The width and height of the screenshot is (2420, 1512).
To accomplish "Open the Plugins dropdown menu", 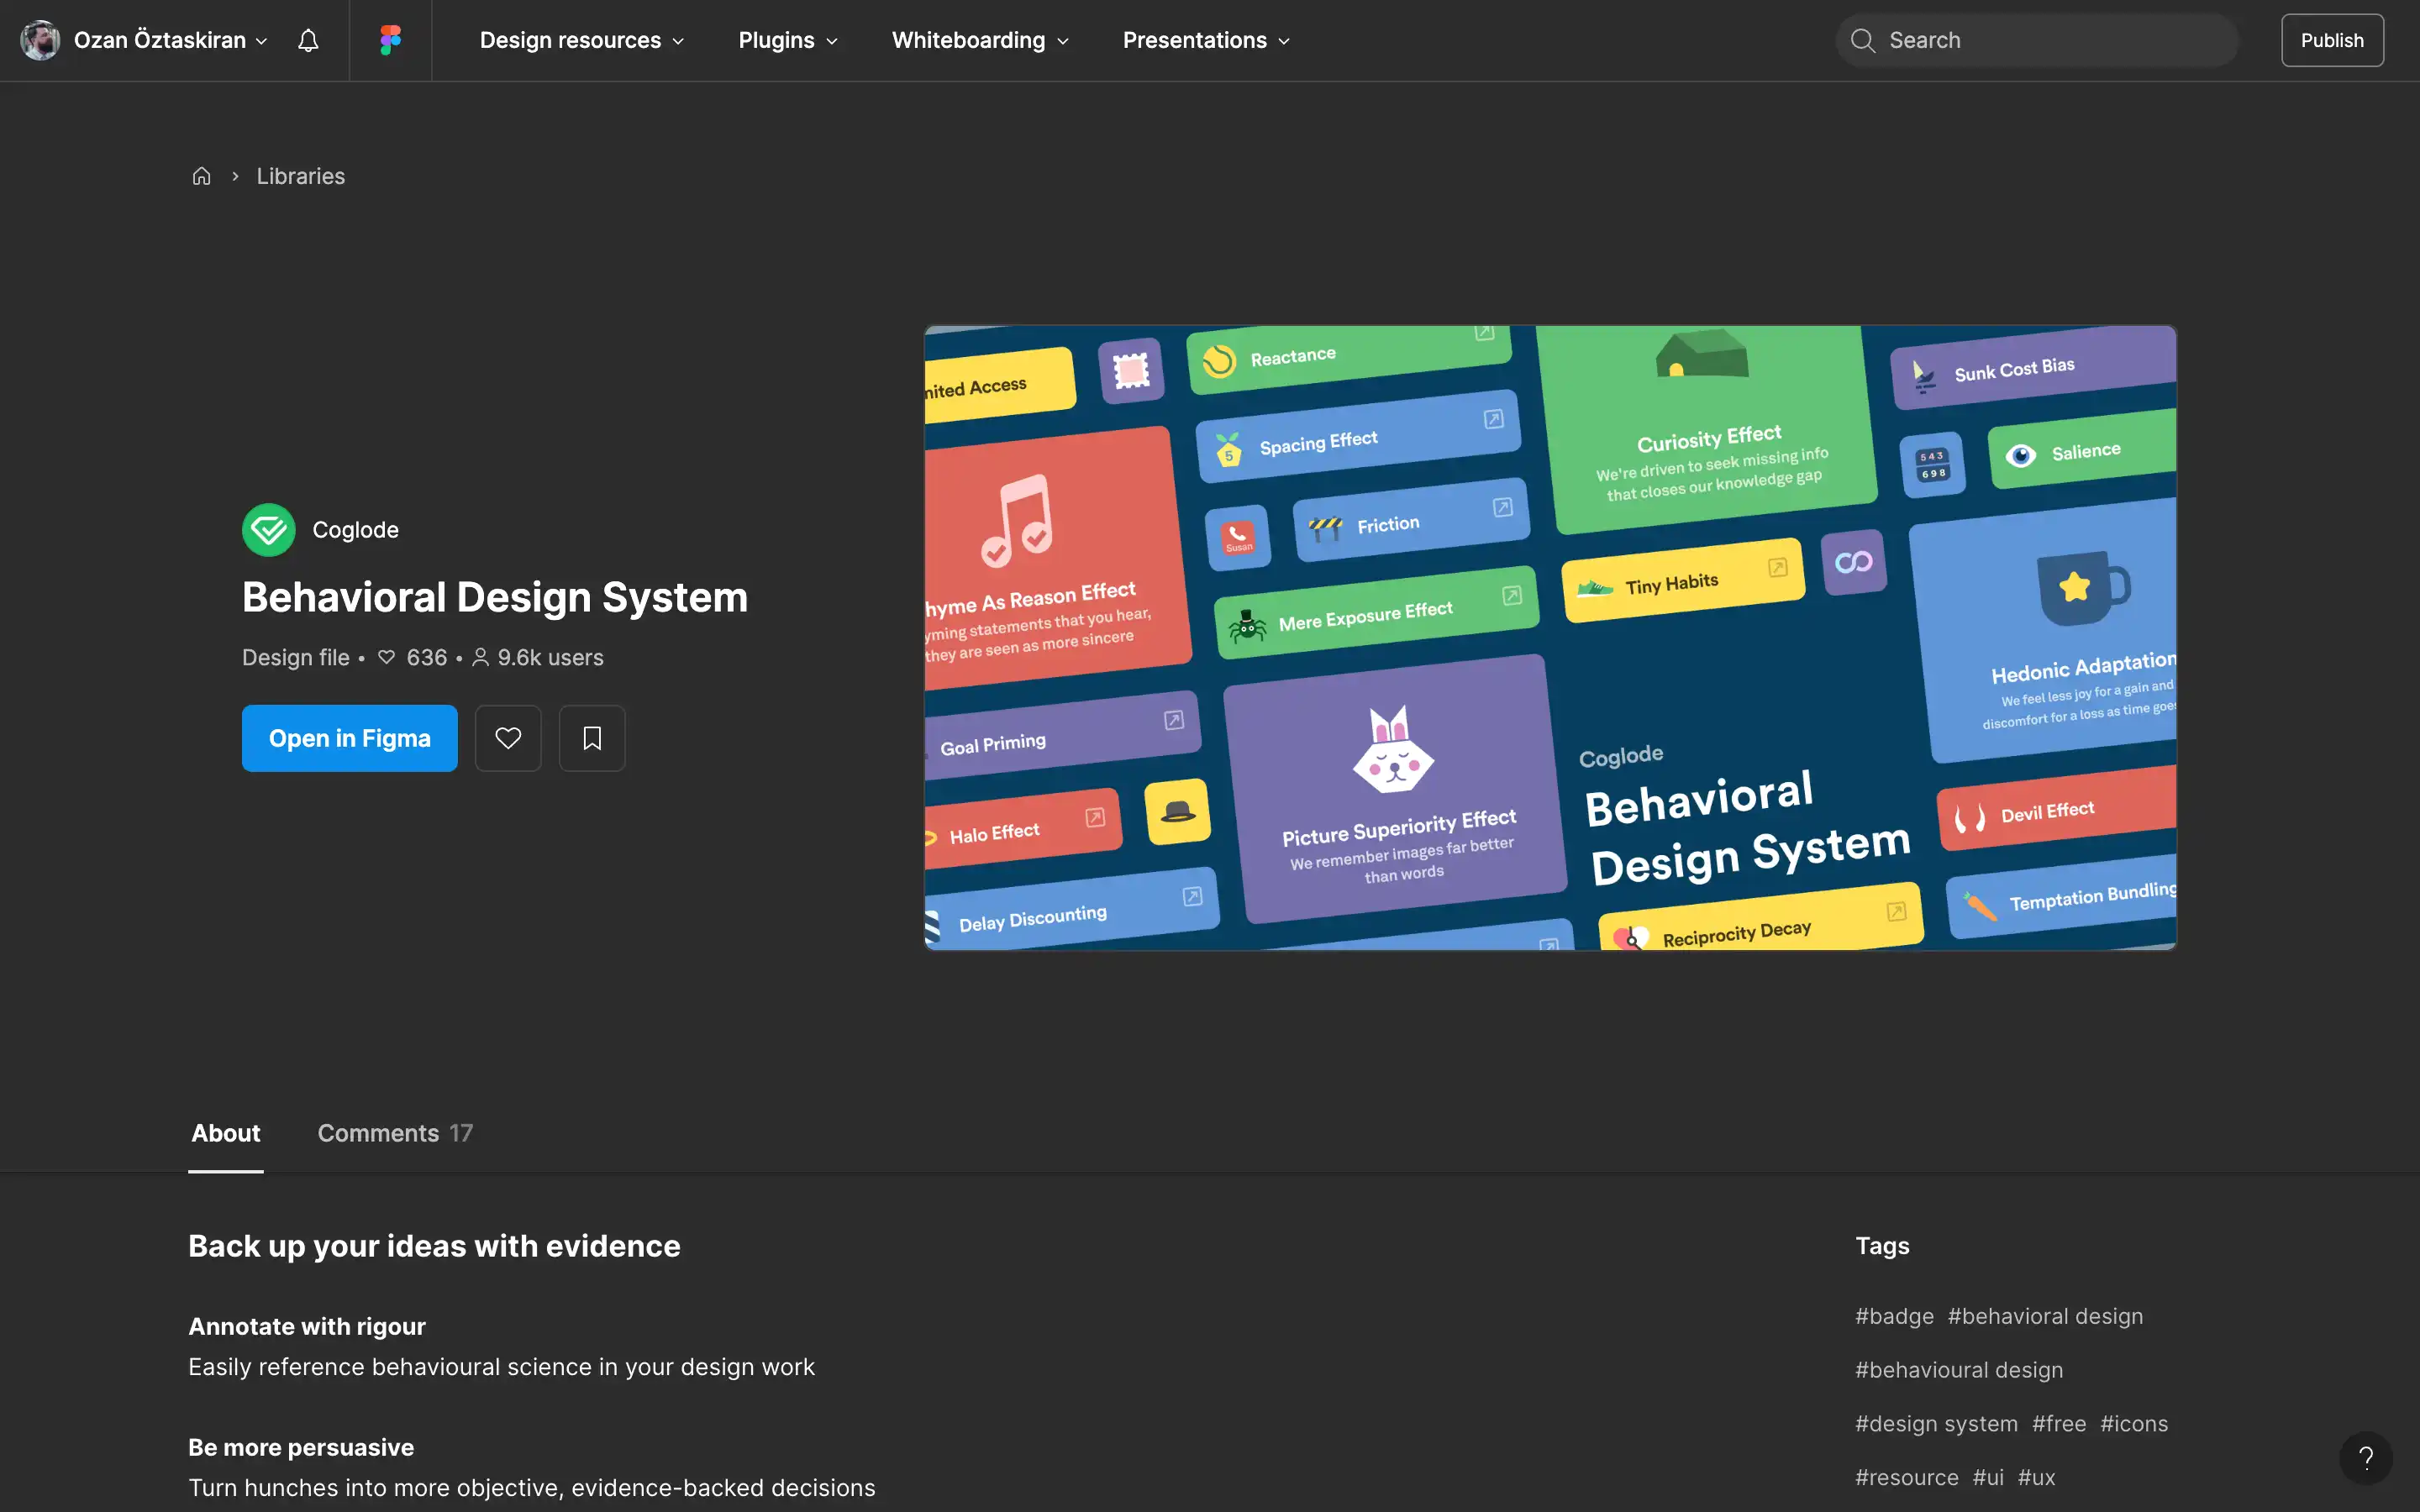I will (788, 40).
